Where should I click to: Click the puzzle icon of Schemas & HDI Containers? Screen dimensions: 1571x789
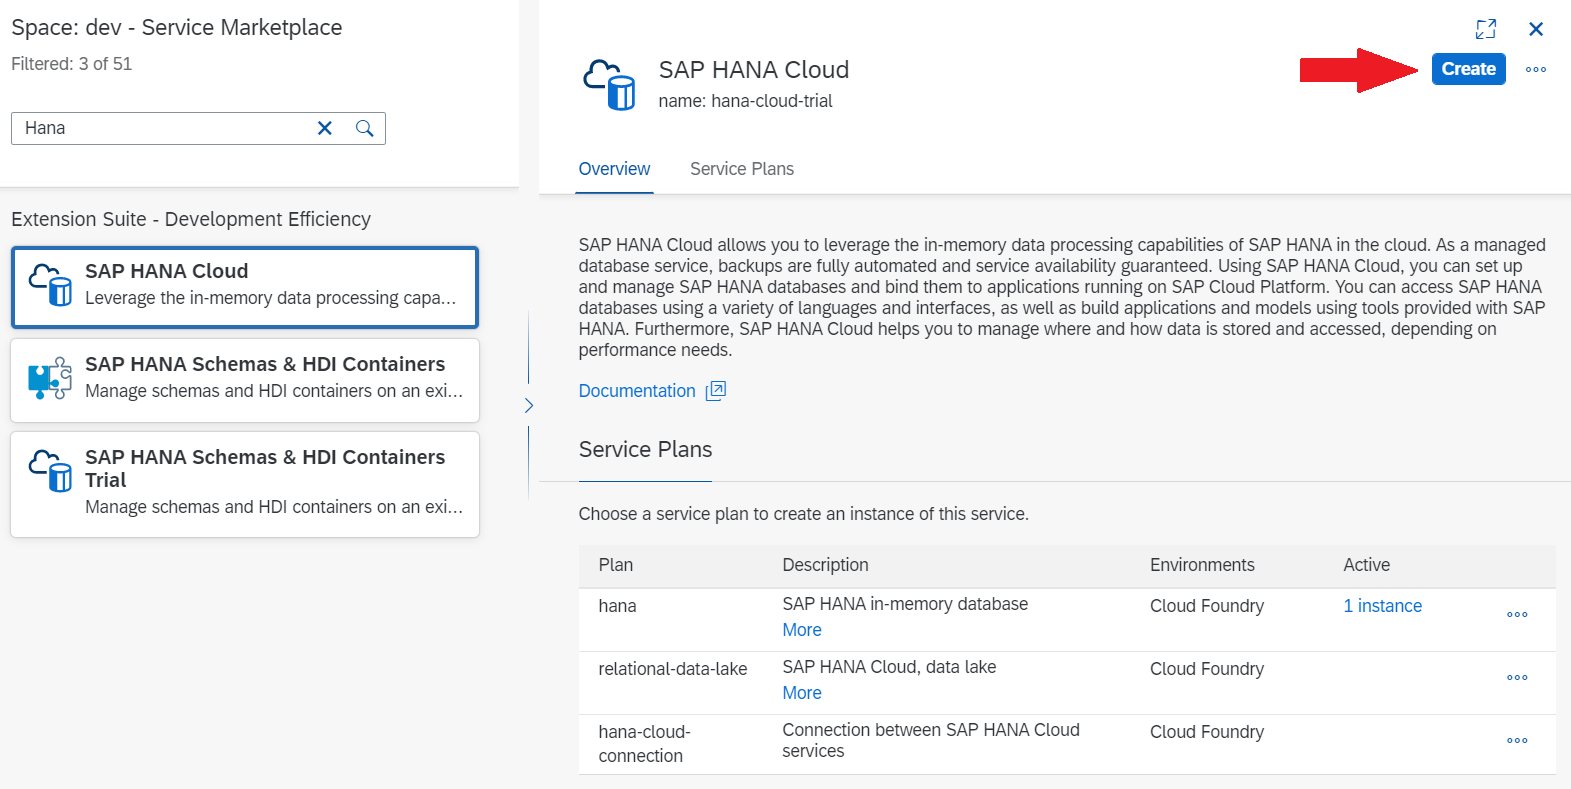[50, 378]
